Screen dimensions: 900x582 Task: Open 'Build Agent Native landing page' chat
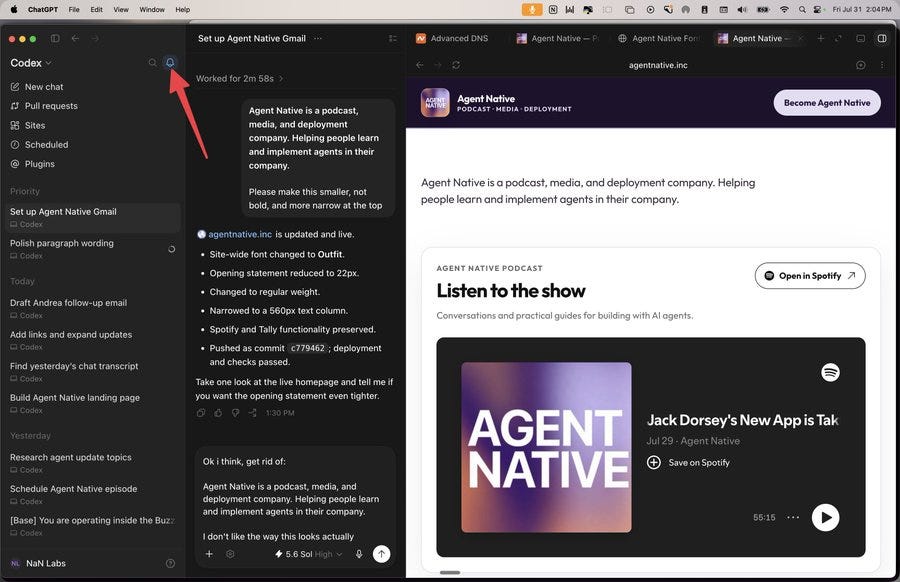[92, 403]
